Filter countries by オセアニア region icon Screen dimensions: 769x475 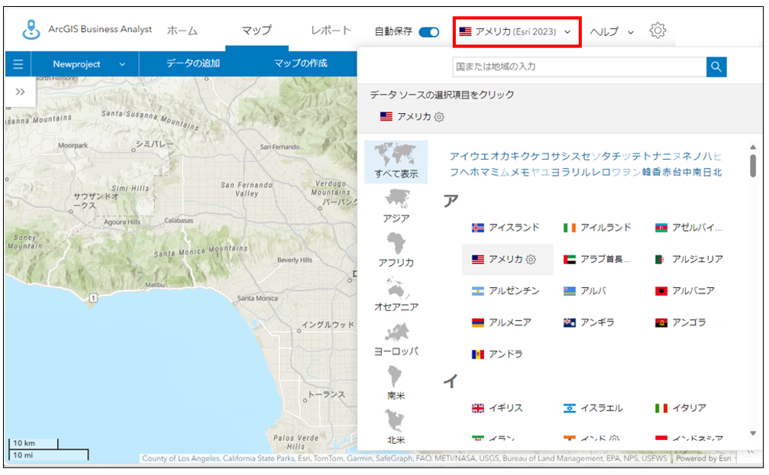pos(396,295)
